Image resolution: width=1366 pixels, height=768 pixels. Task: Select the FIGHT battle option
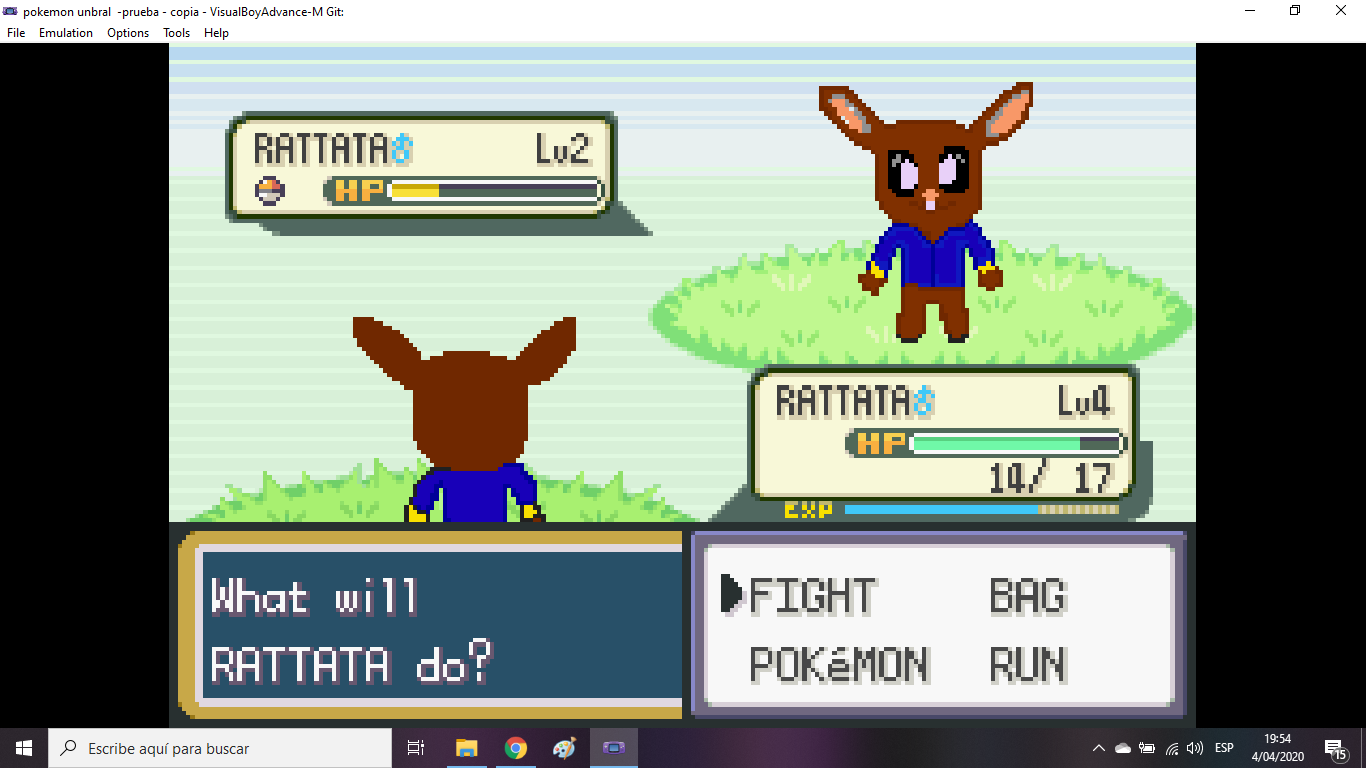pos(812,596)
